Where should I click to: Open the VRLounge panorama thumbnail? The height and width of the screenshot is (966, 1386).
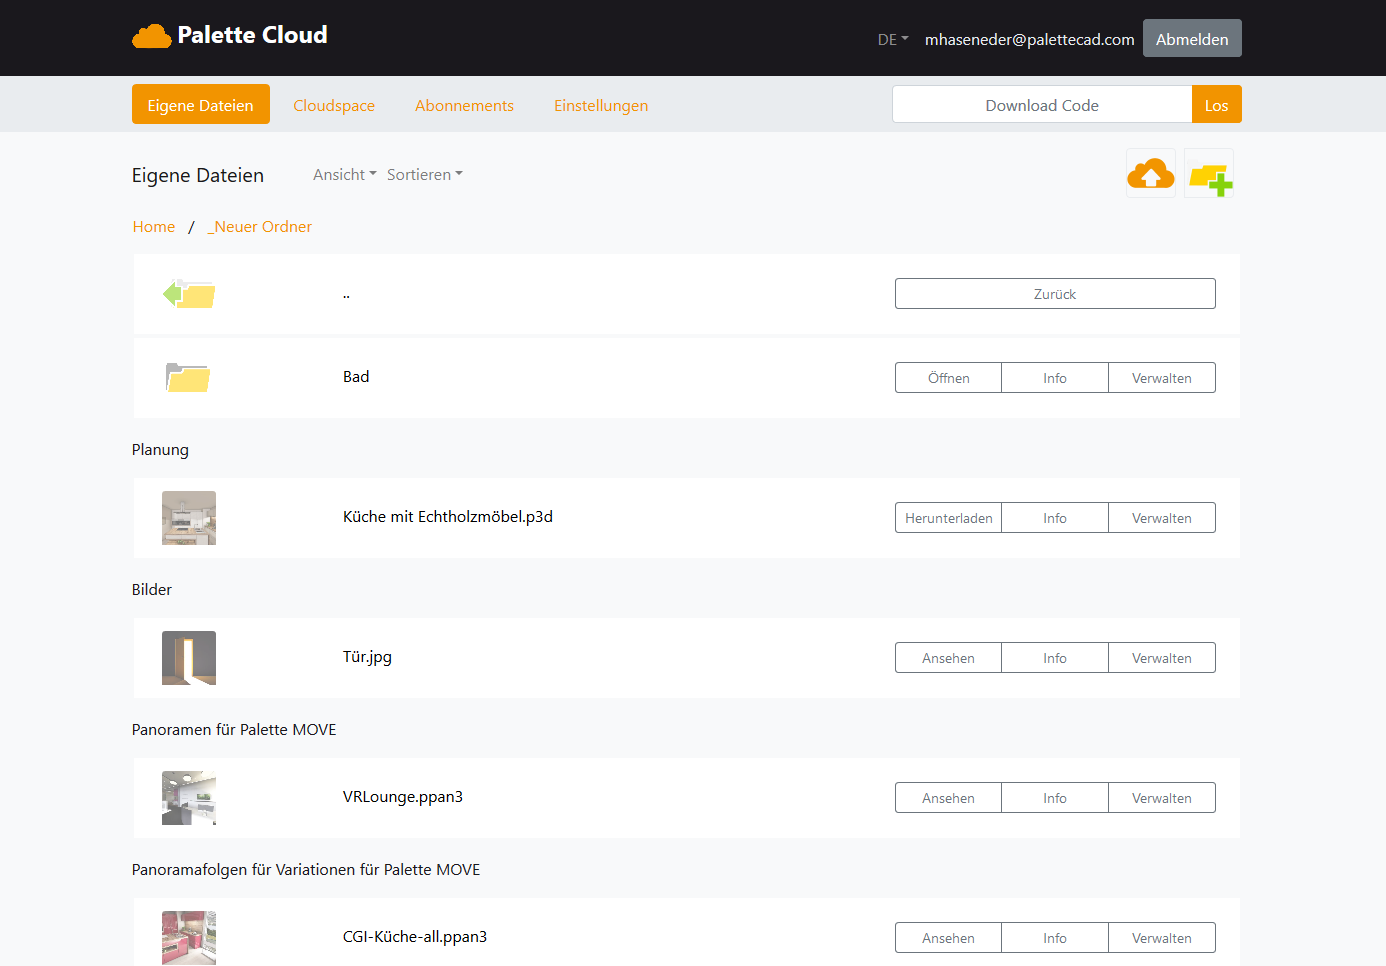(x=189, y=798)
